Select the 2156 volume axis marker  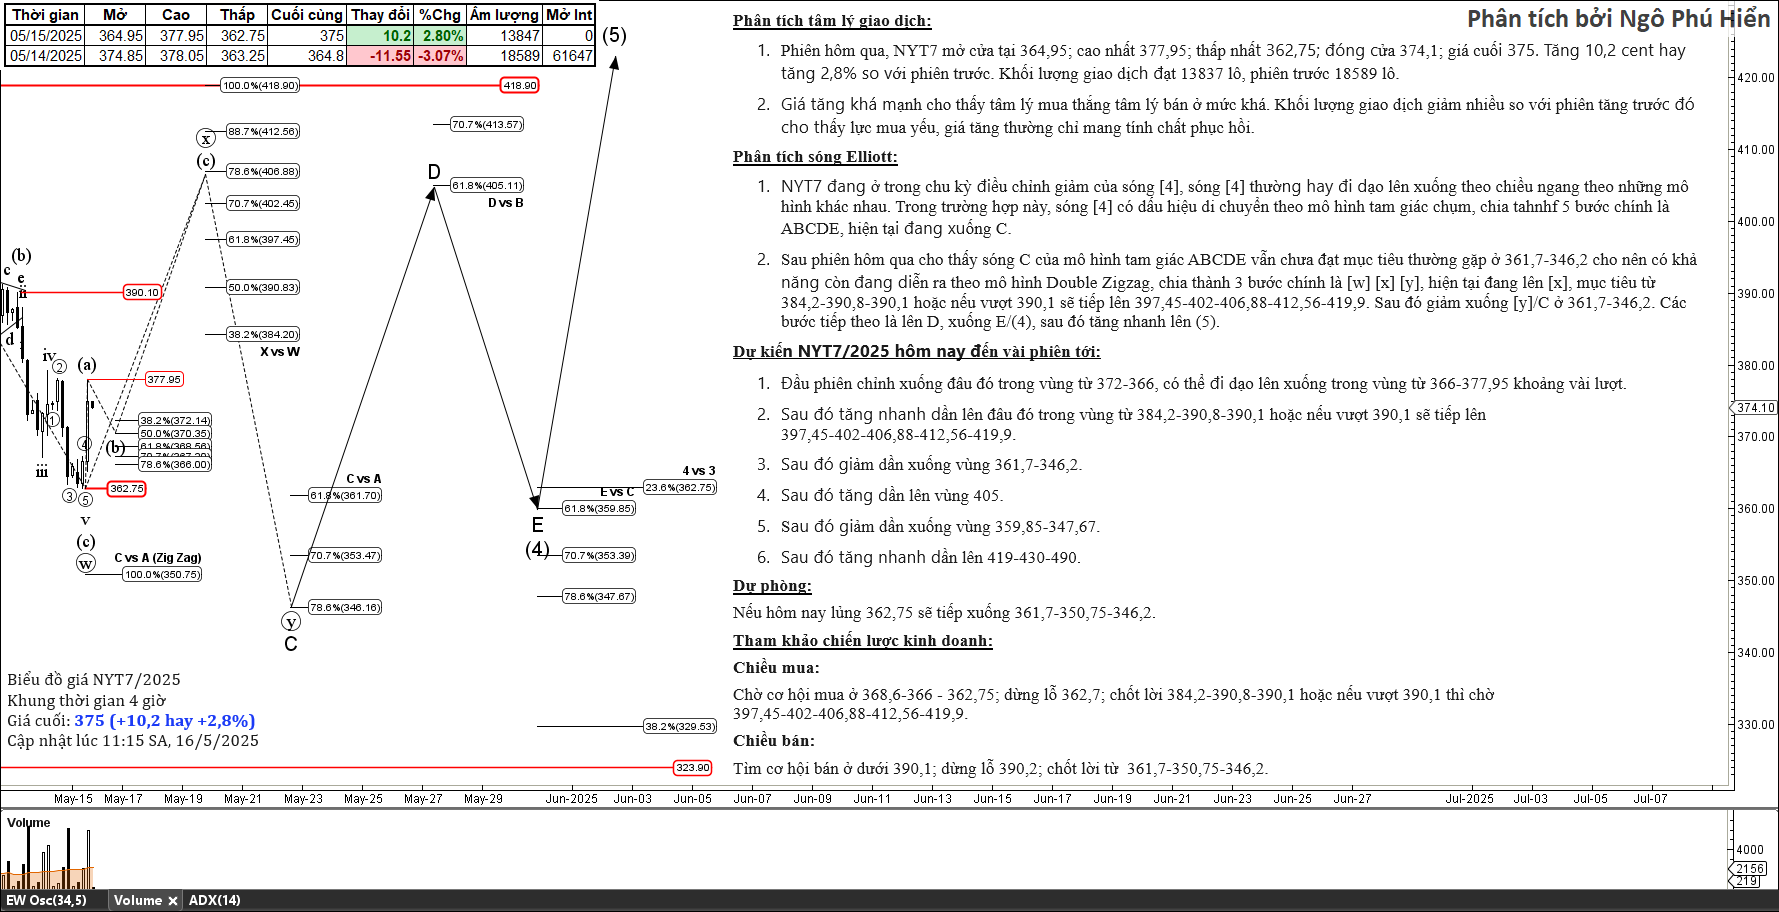(x=1750, y=868)
